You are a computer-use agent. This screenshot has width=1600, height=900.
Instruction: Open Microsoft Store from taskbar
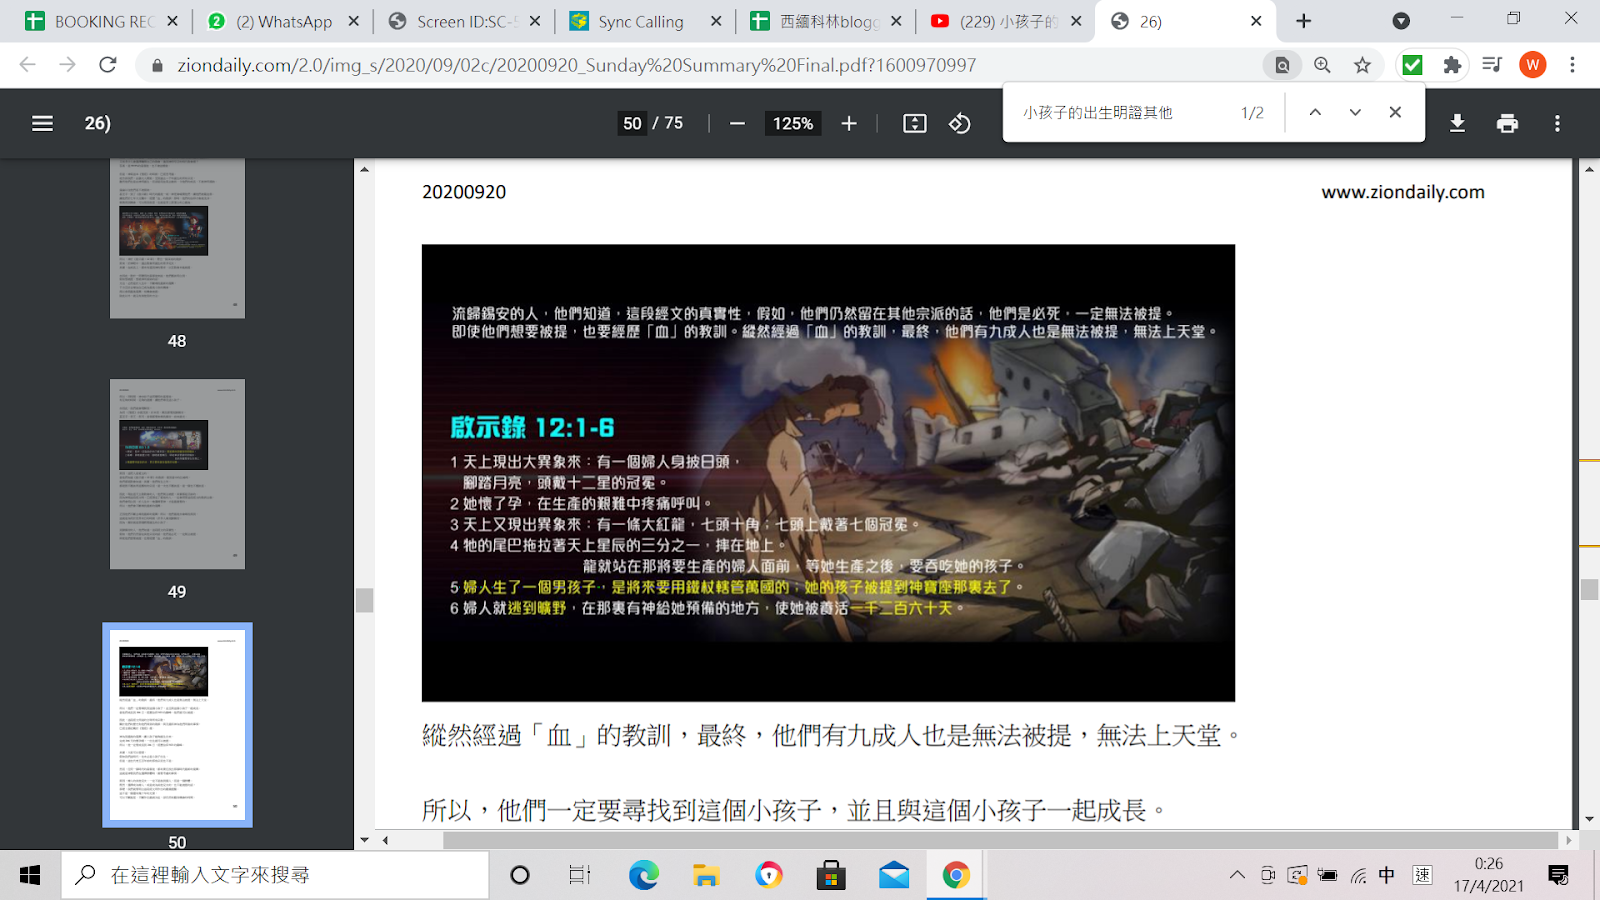tap(831, 875)
